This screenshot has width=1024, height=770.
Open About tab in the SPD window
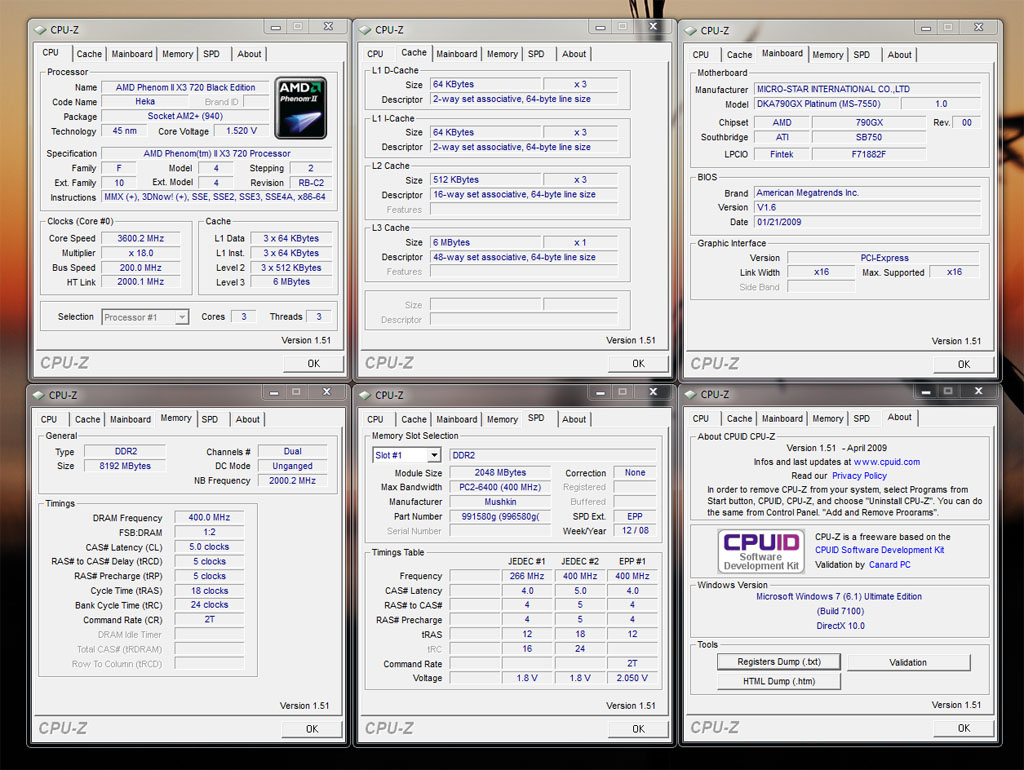tap(574, 419)
